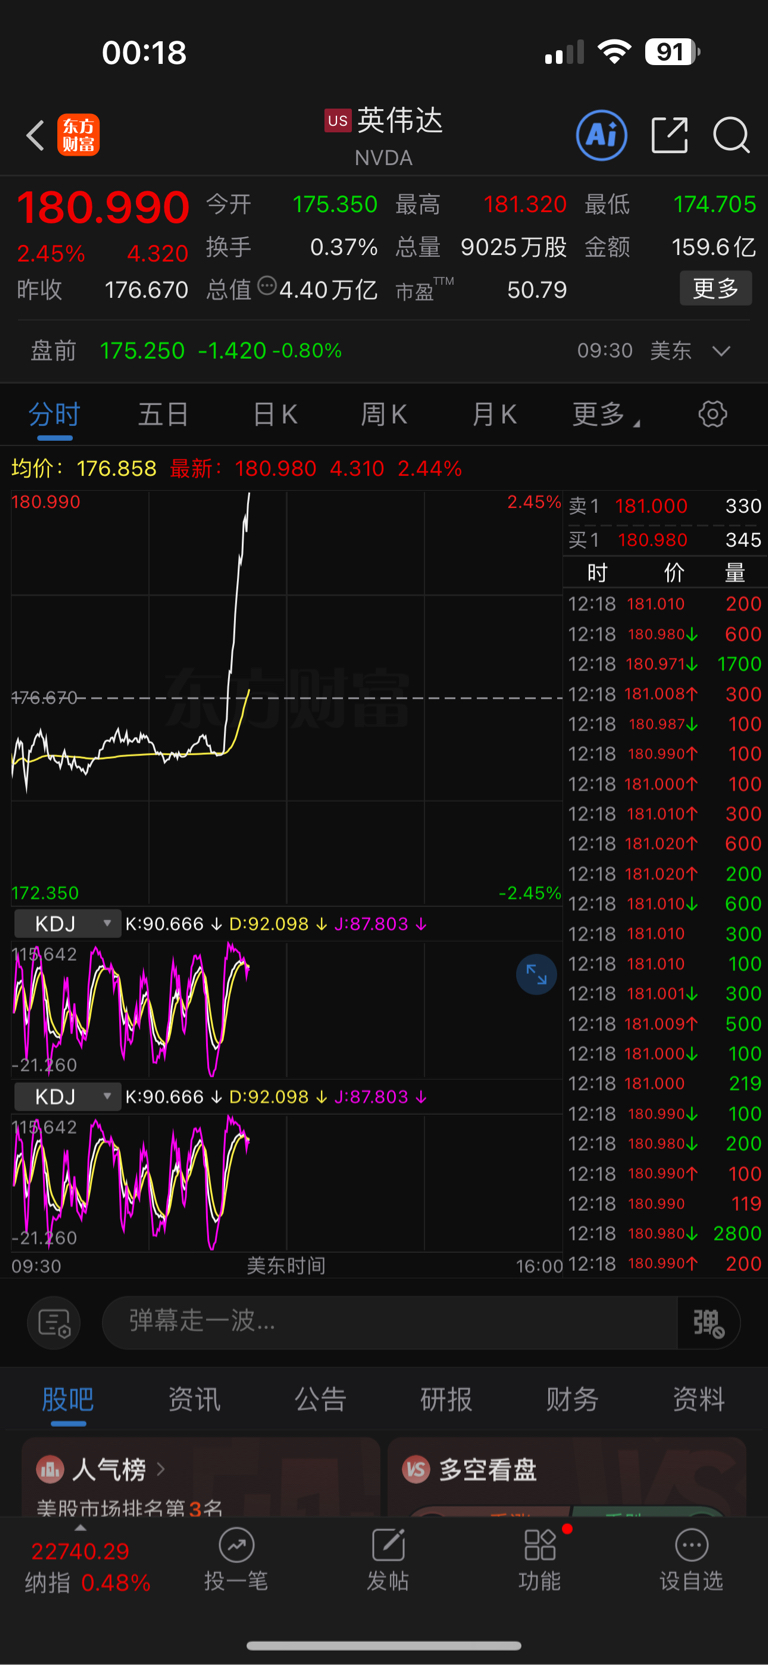The image size is (768, 1665).
Task: Open the 公告 announcements tab
Action: click(320, 1399)
